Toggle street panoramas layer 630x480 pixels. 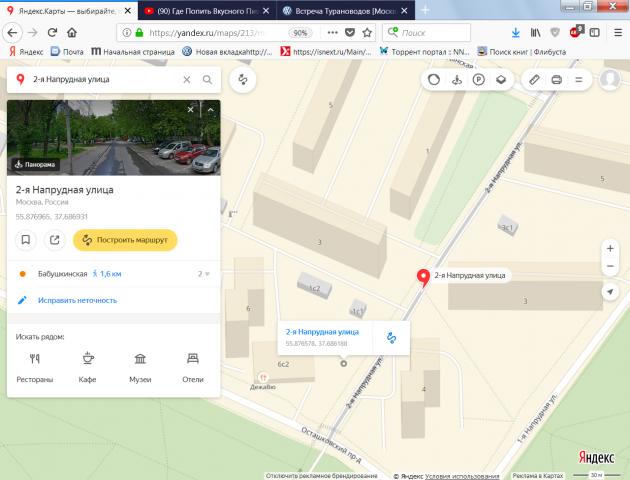coord(456,80)
